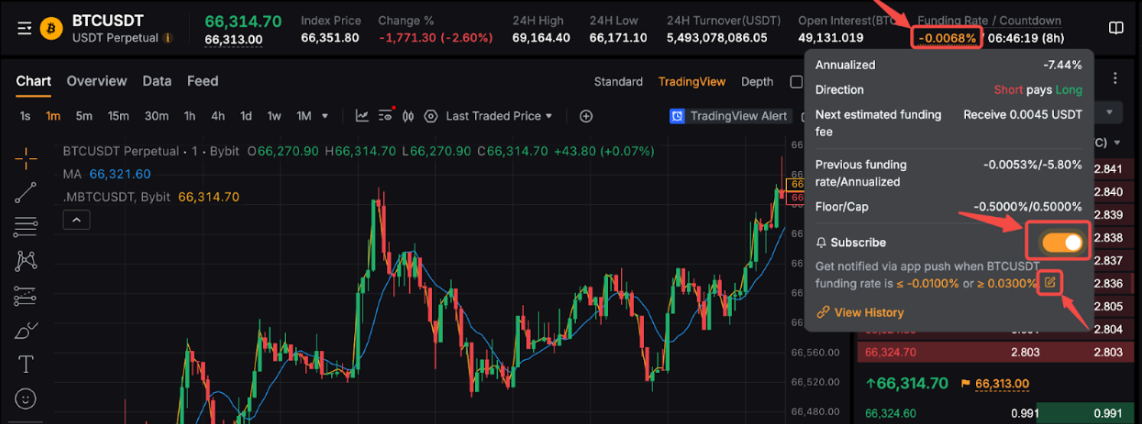Open the guide book icon at top right

tap(1116, 28)
